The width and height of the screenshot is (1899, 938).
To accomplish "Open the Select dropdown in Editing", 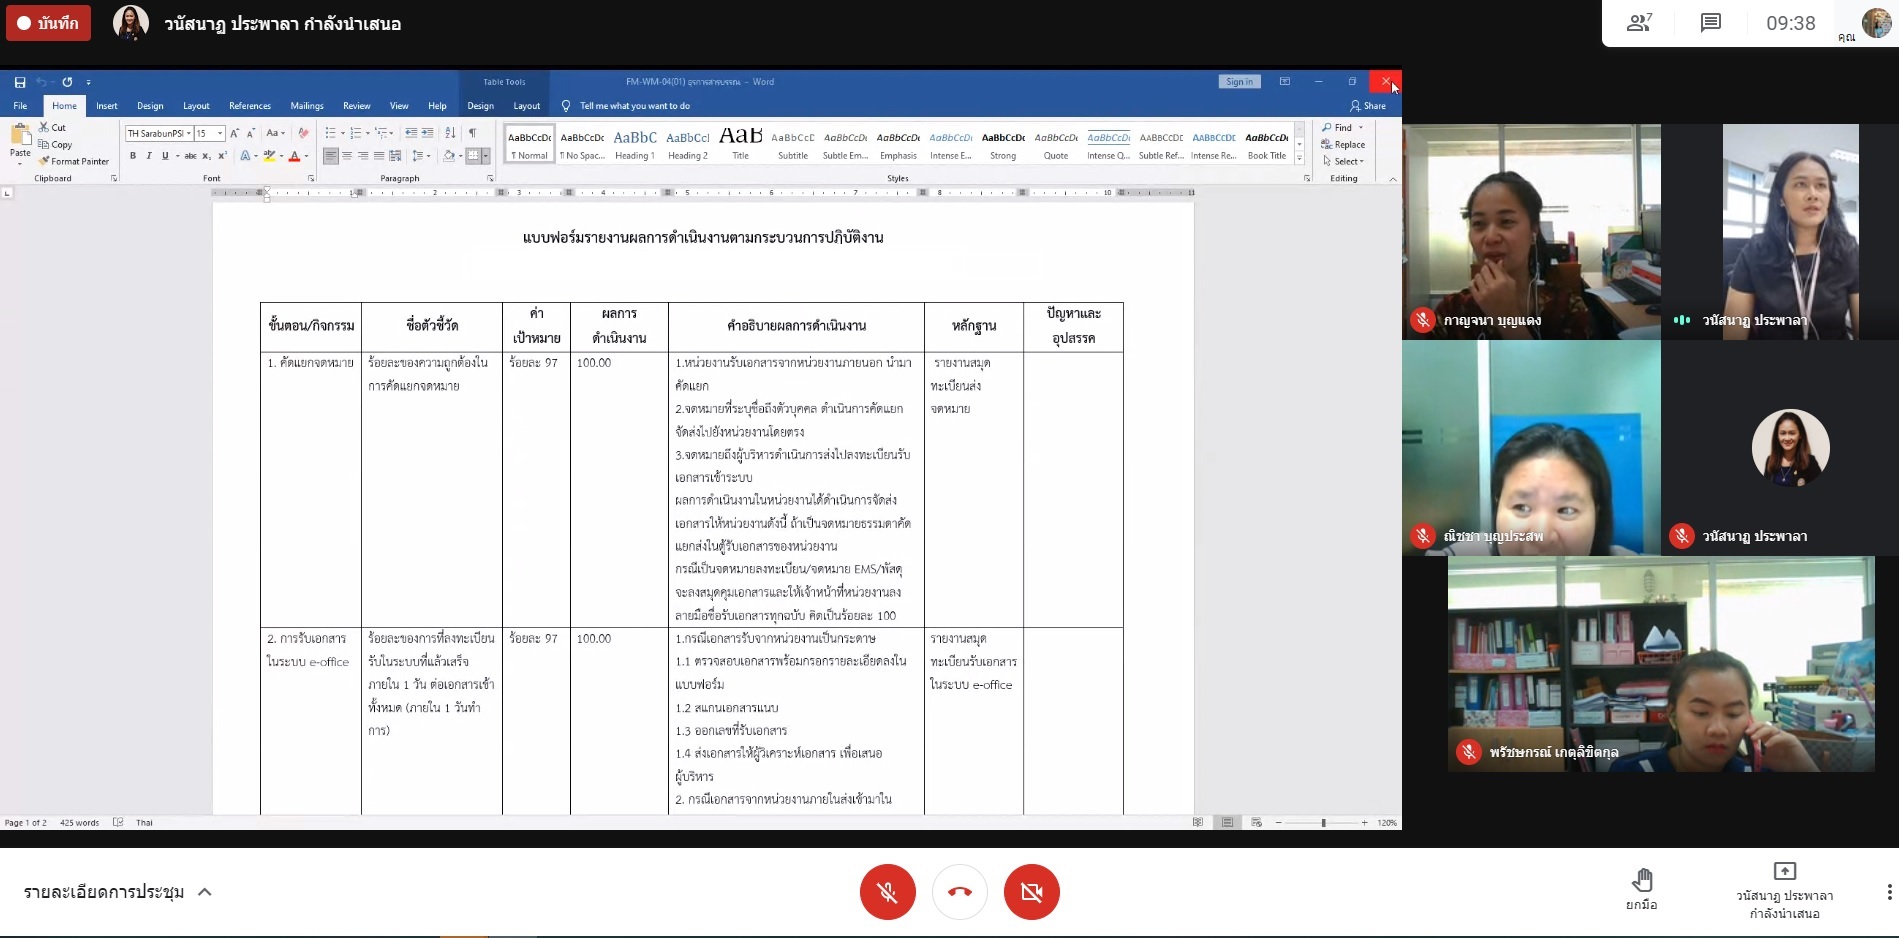I will tap(1347, 161).
